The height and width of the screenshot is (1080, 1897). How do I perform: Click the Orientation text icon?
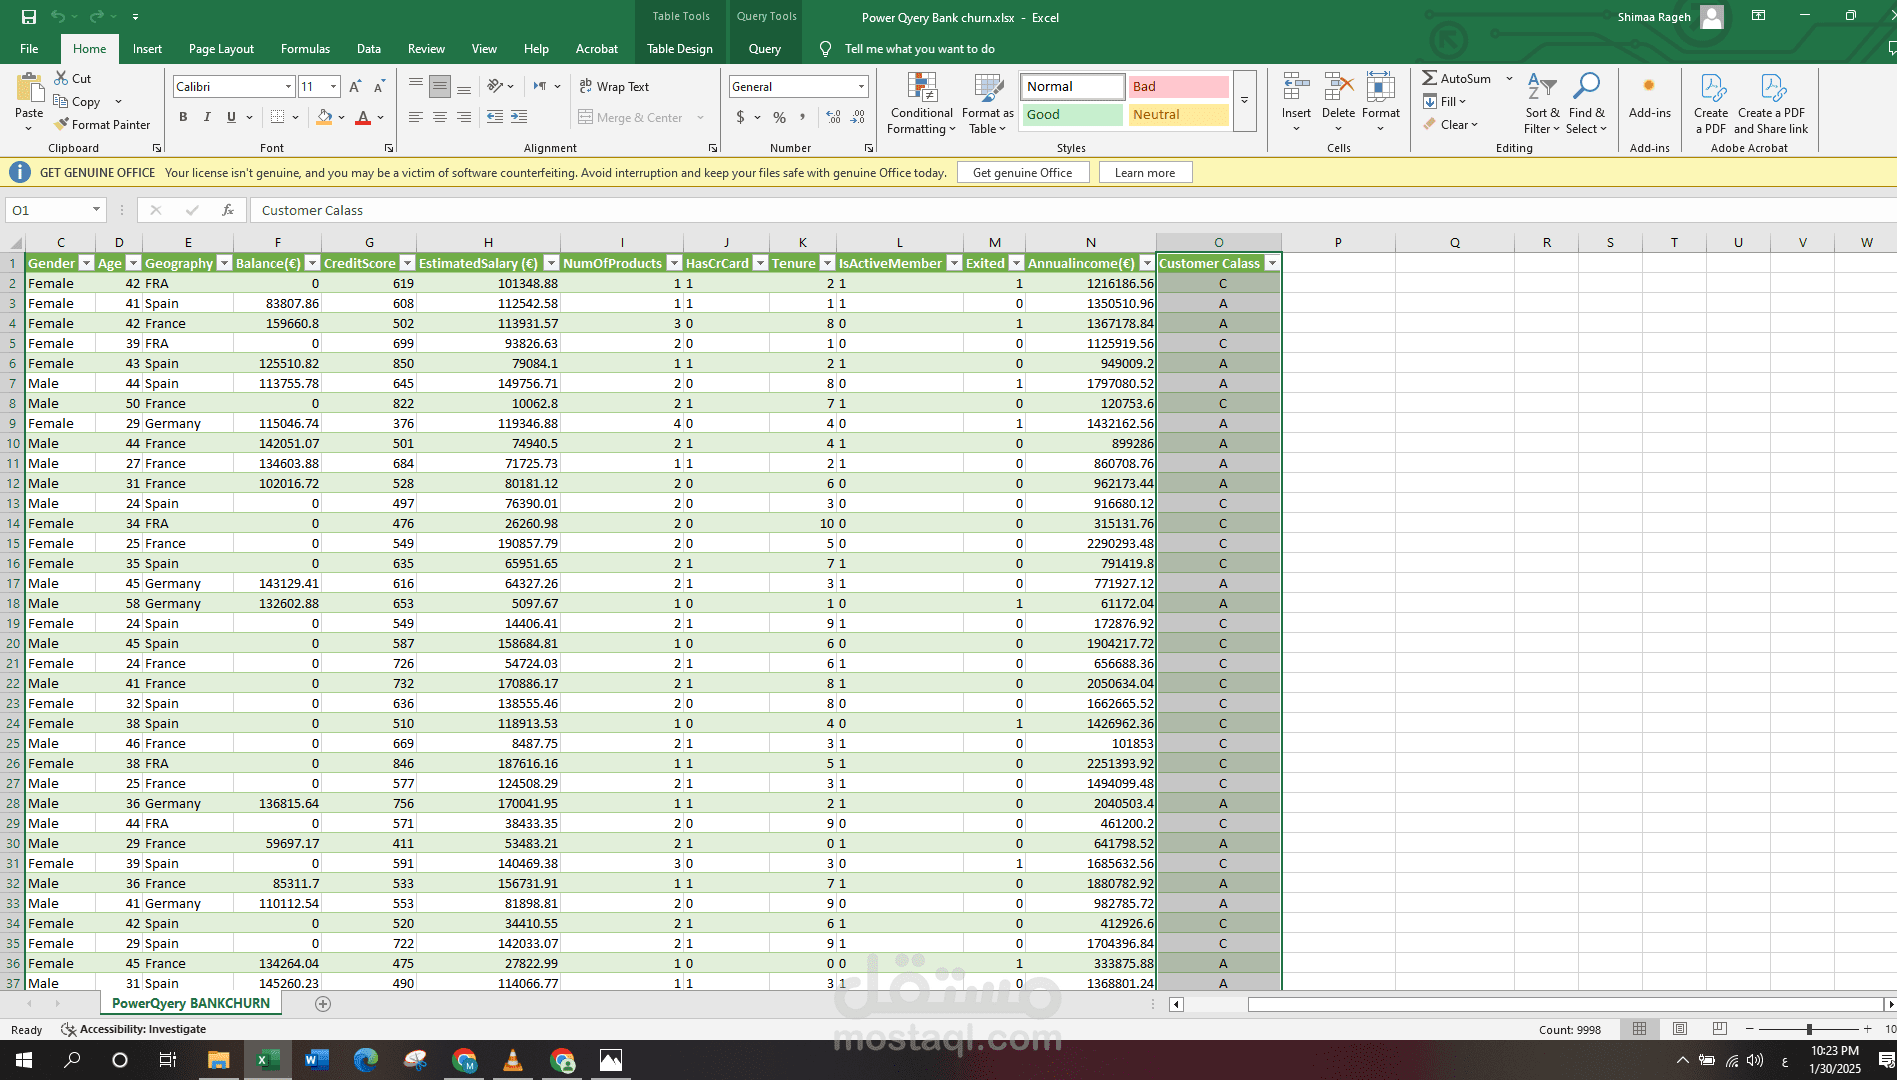pos(495,87)
